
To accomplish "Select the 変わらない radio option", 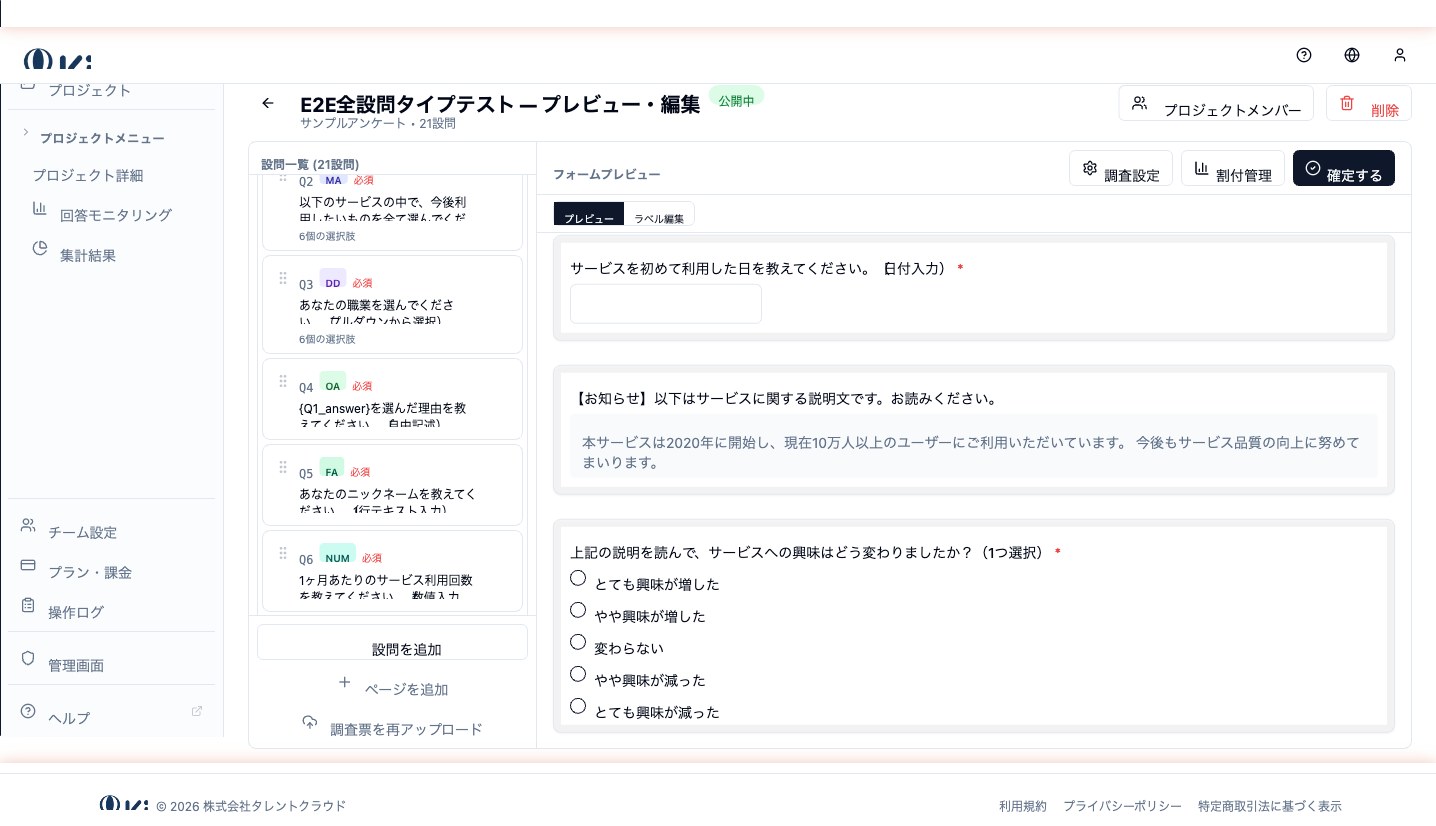I will (578, 642).
